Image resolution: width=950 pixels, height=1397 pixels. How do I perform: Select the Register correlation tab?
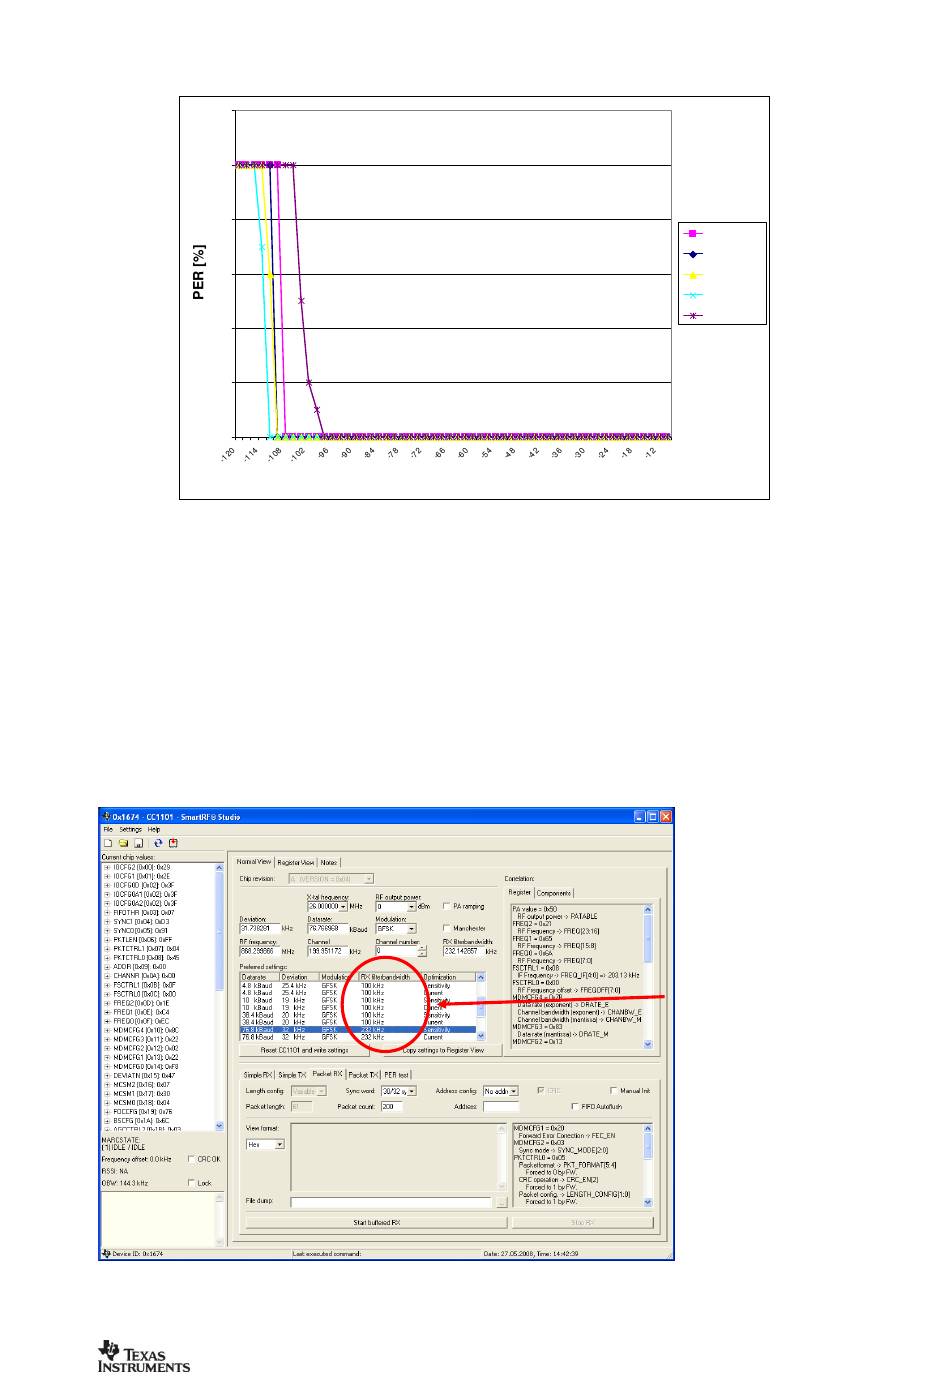520,892
